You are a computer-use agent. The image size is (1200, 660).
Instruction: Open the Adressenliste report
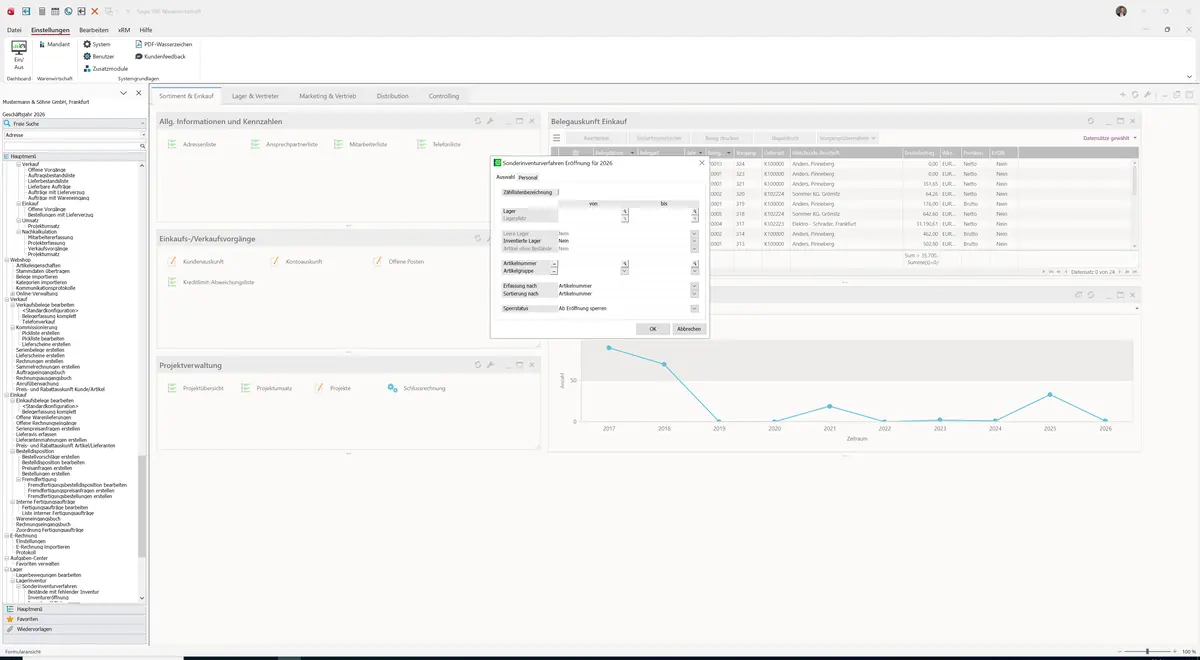tap(192, 145)
